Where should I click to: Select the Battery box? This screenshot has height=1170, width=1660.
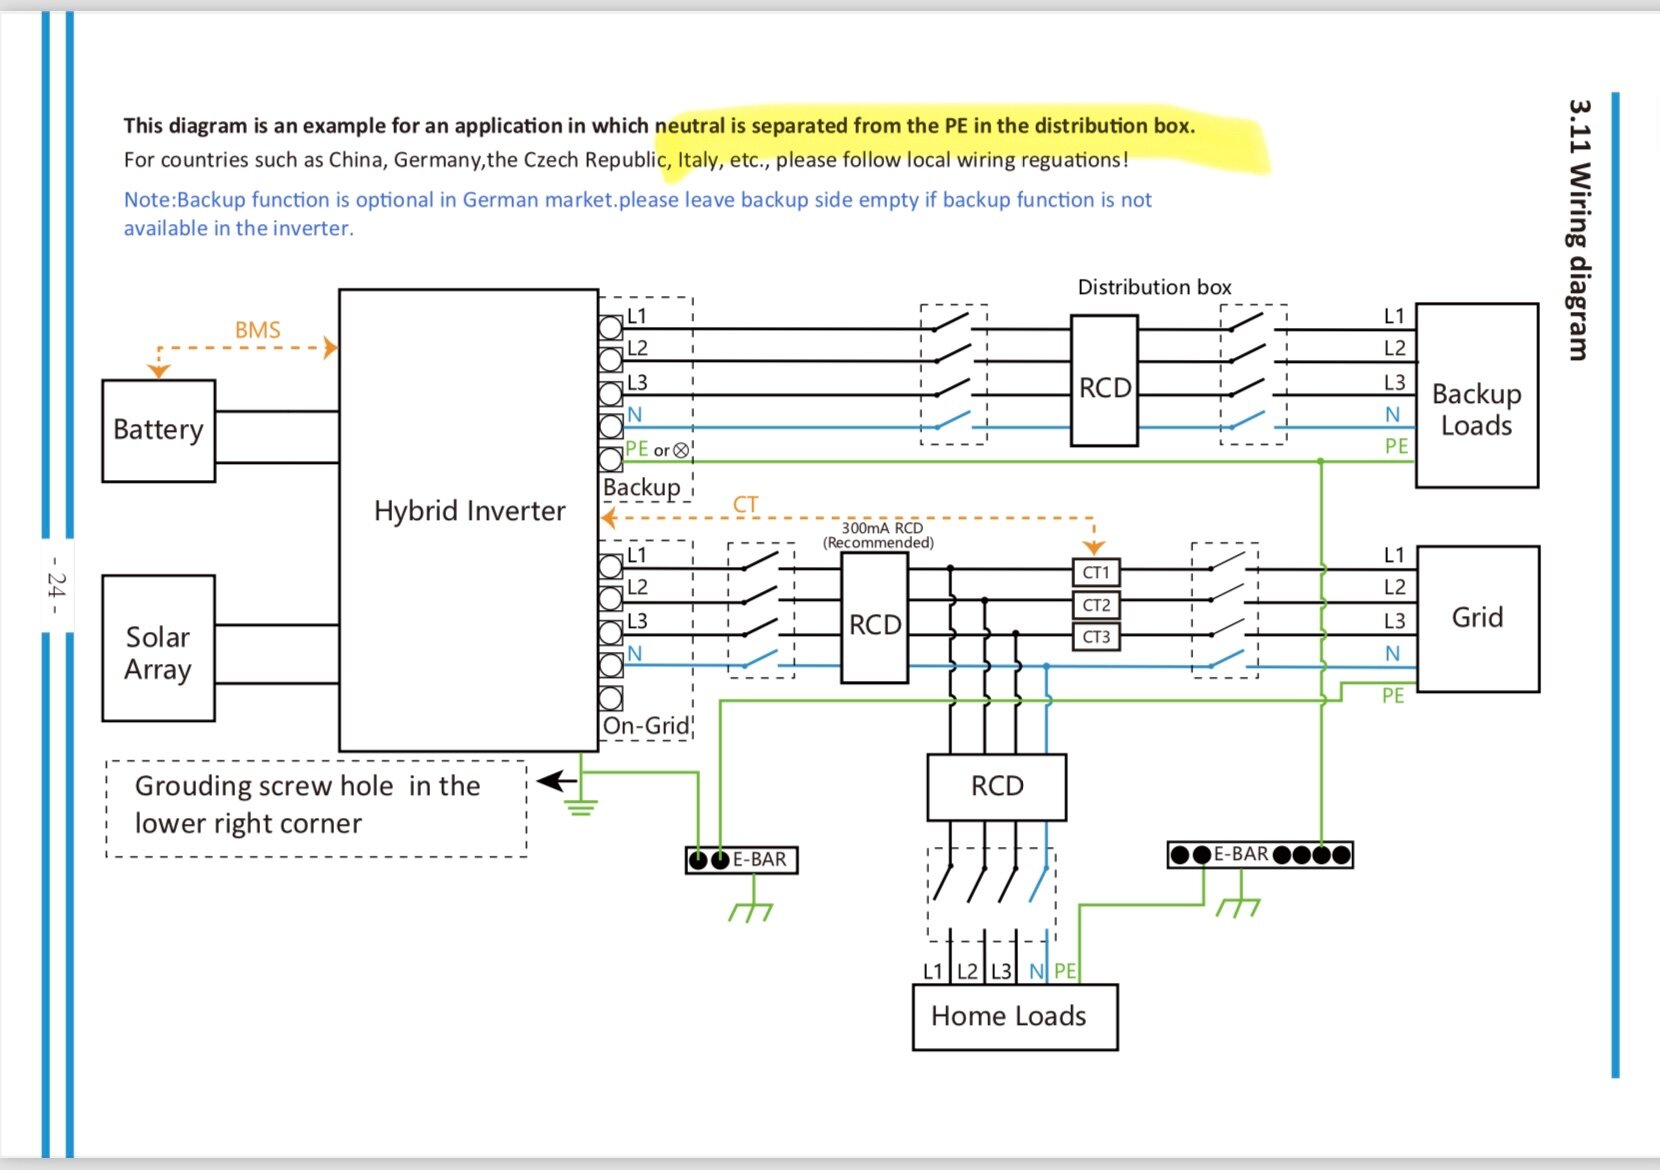point(159,431)
